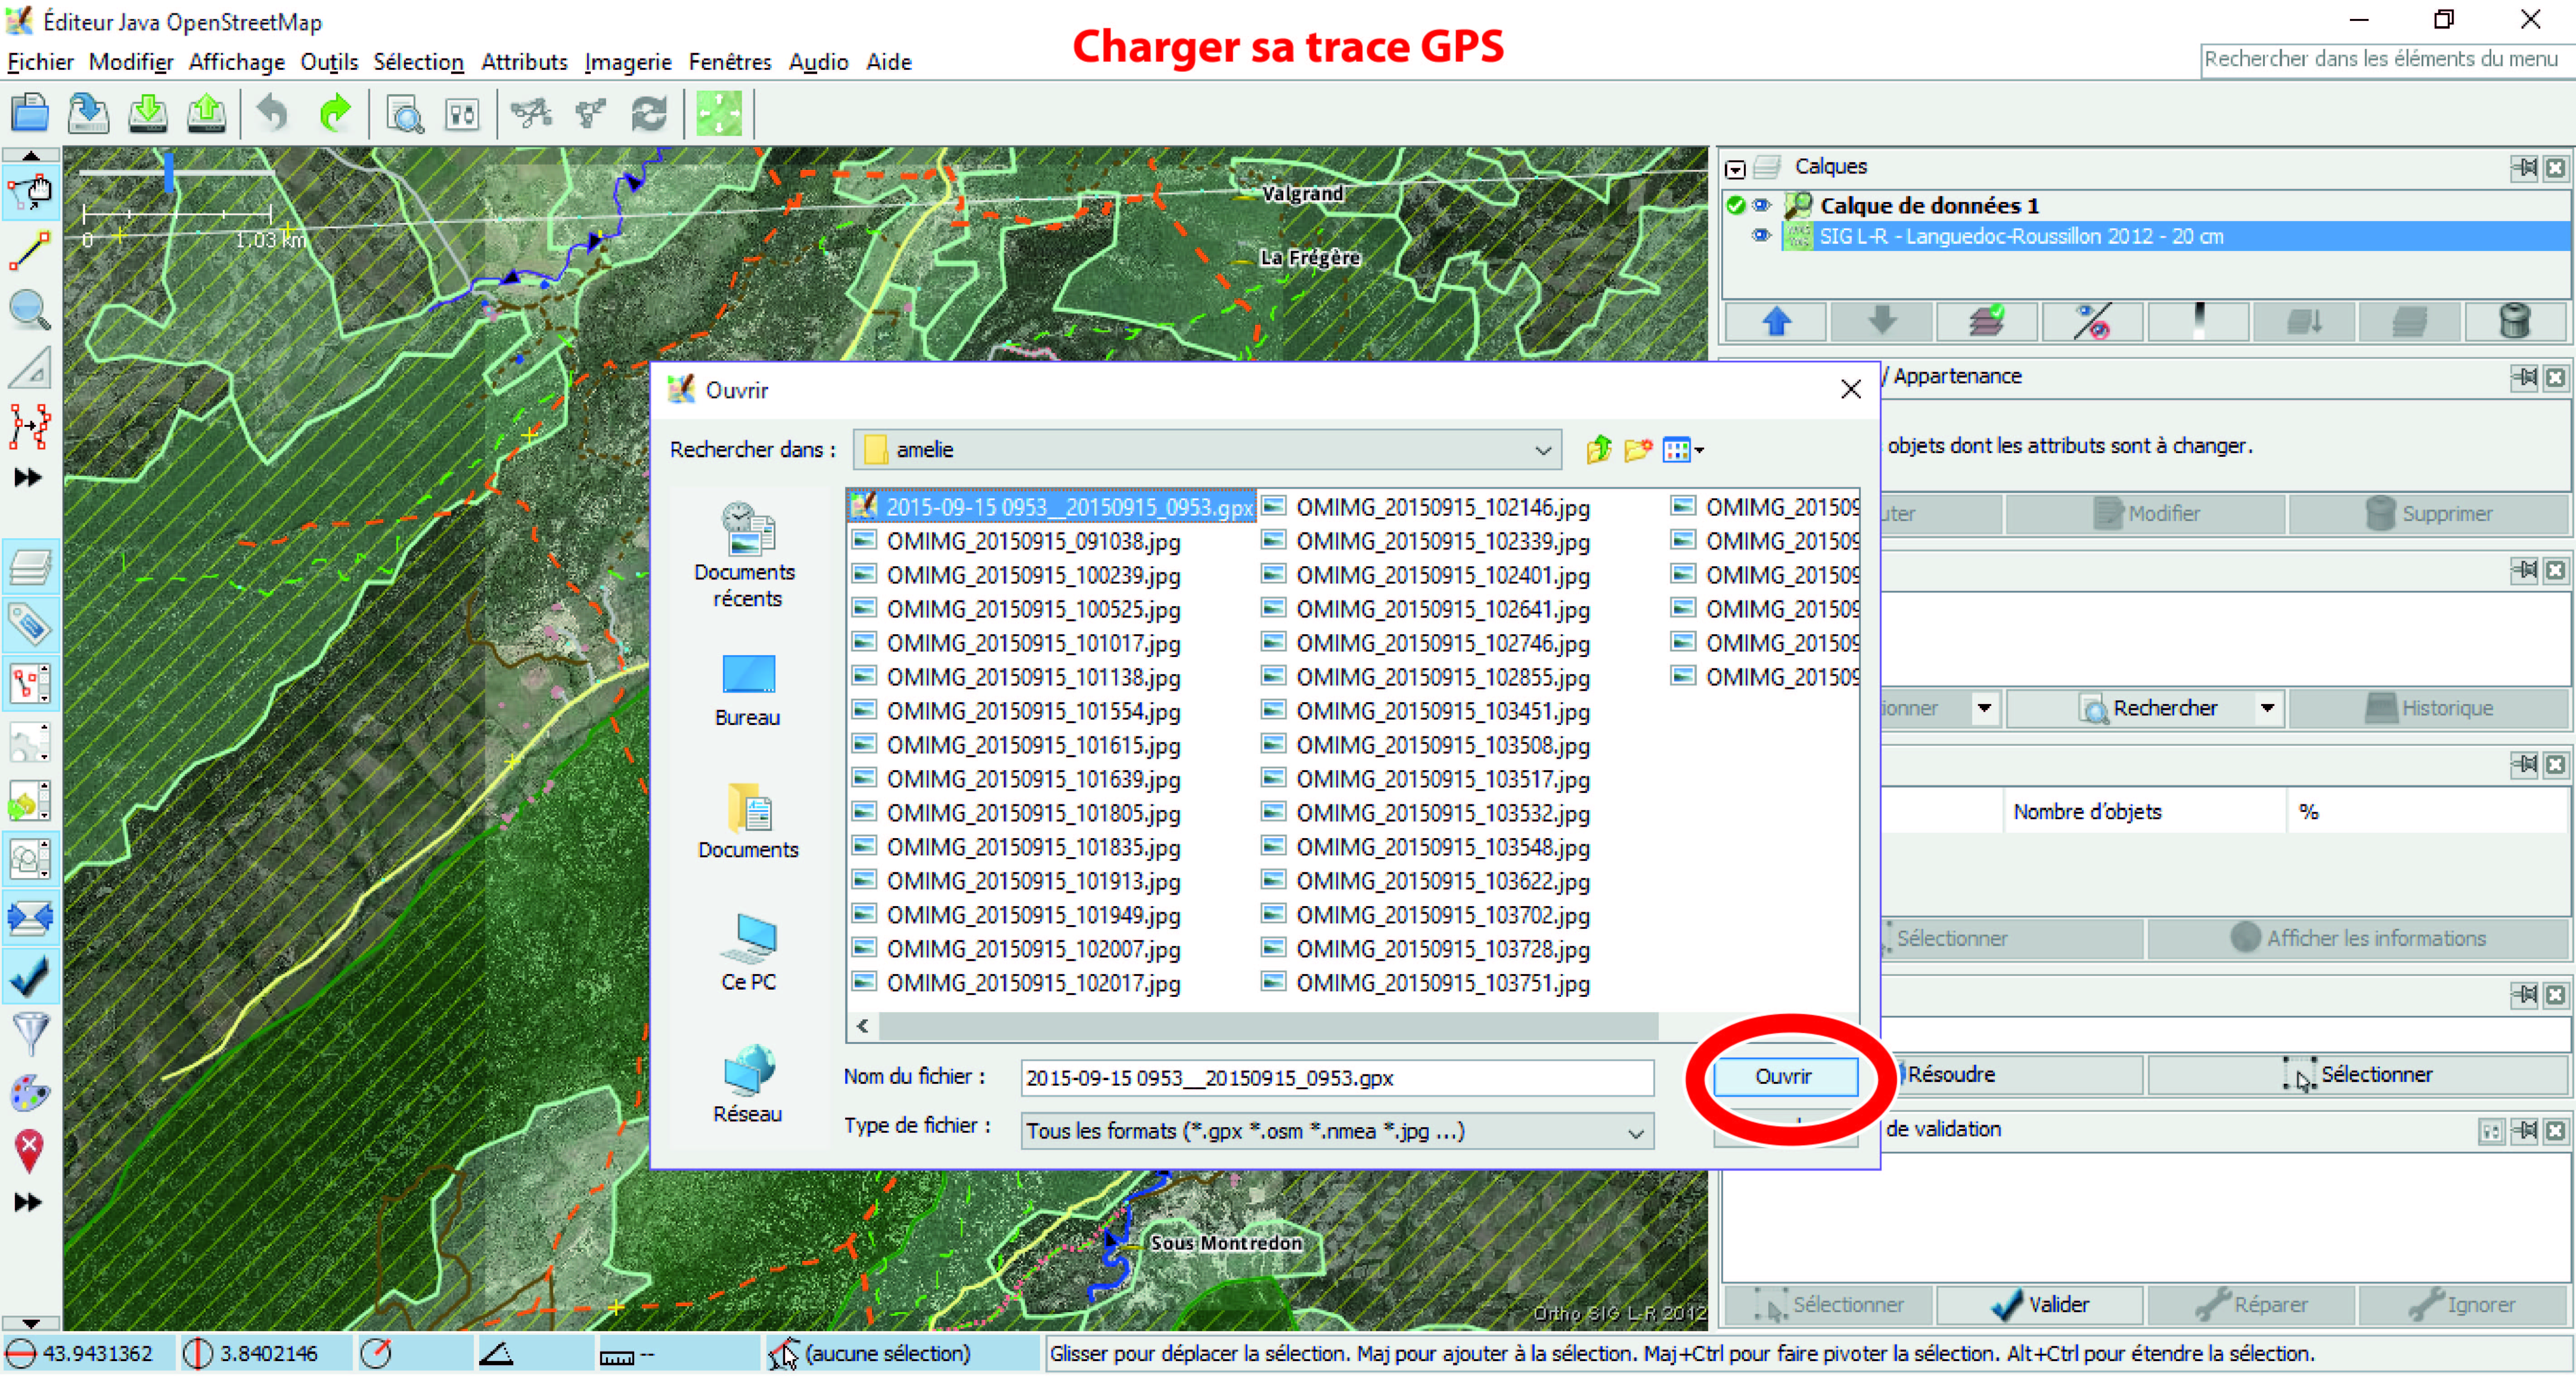This screenshot has height=1376, width=2576.
Task: Select file OMIMG_20150915_101017.jpg
Action: click(x=1016, y=643)
